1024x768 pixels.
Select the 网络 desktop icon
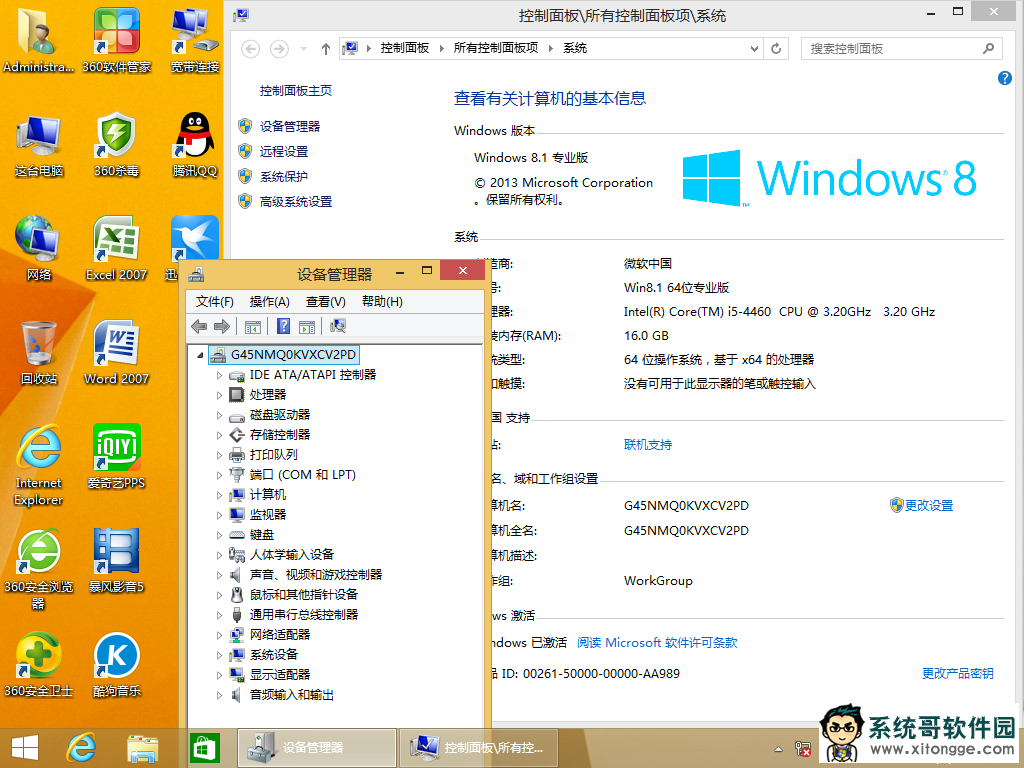[x=39, y=248]
